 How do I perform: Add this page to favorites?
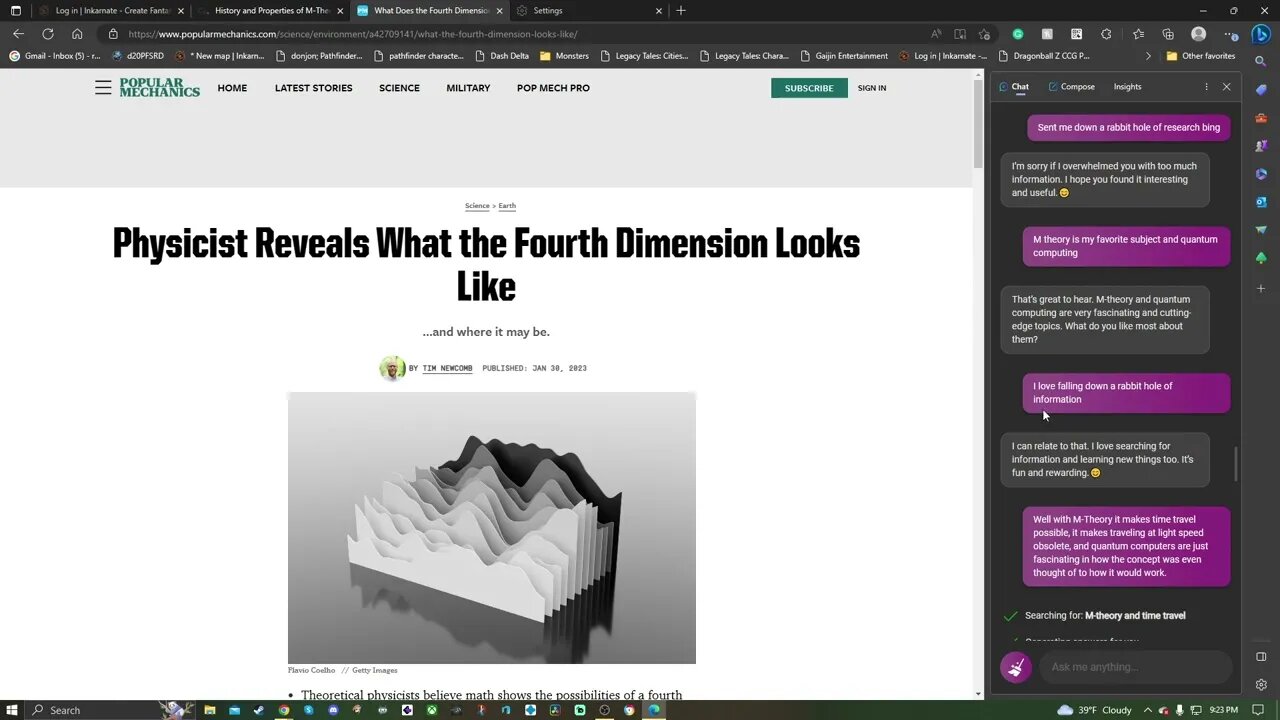985,34
